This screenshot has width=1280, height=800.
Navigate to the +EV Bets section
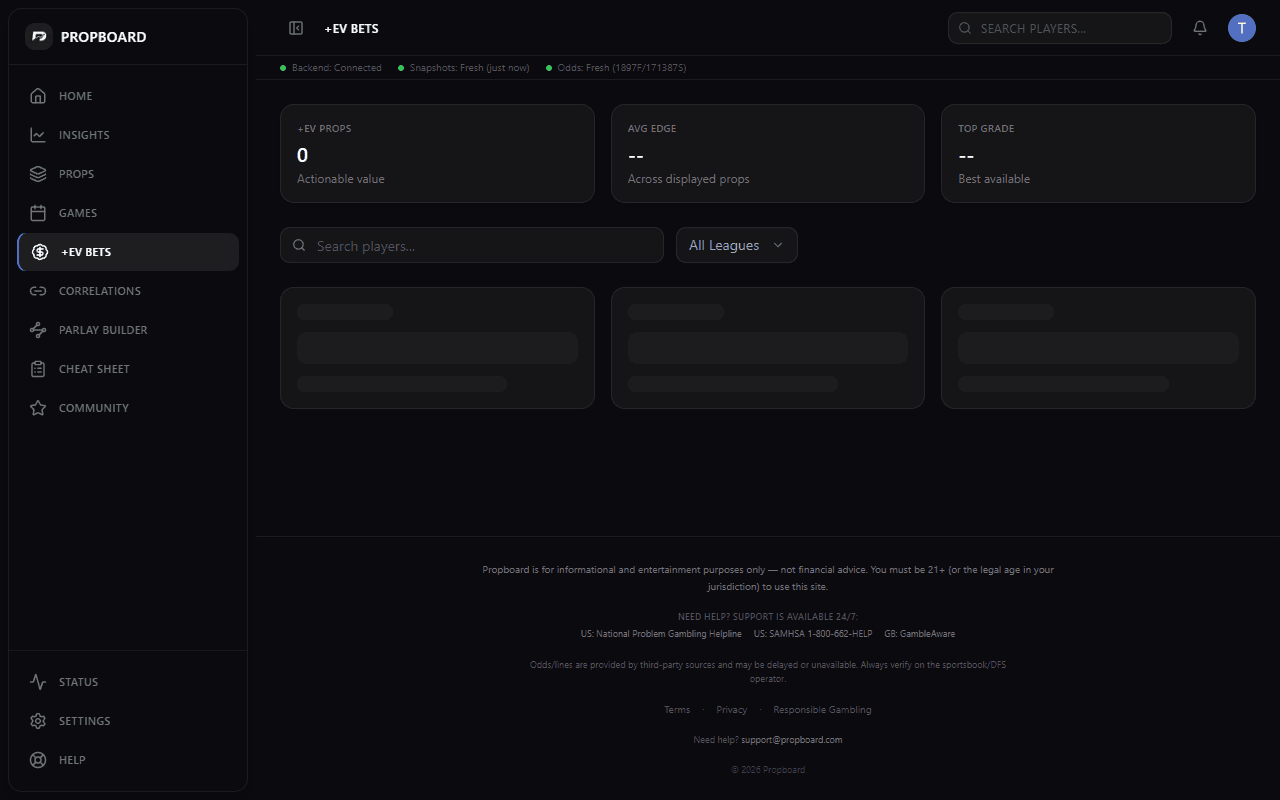127,251
